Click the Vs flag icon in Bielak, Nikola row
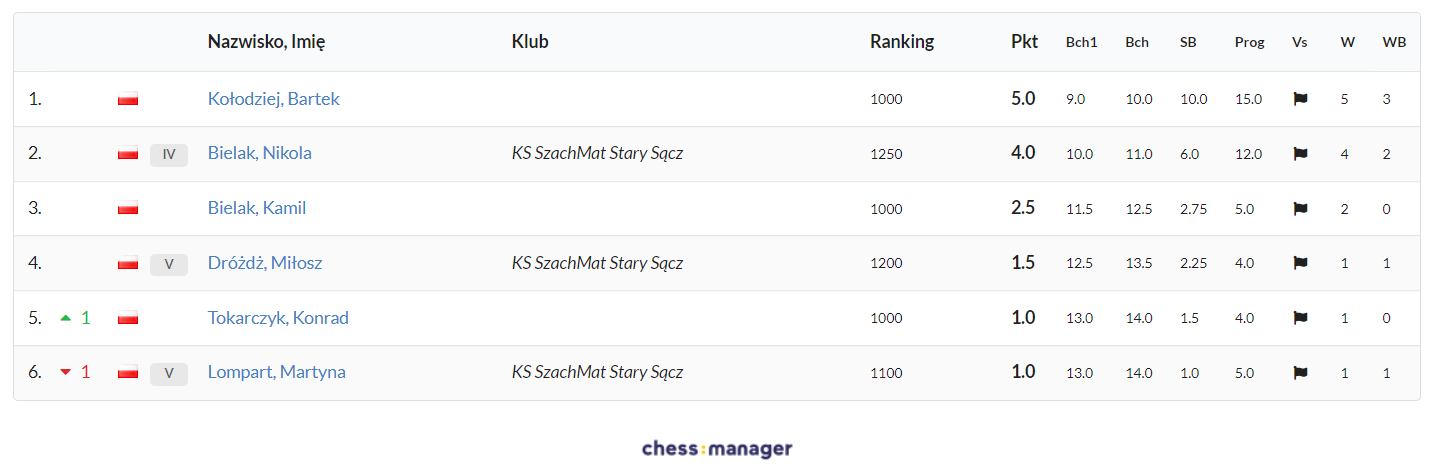Image resolution: width=1433 pixels, height=468 pixels. [1300, 154]
